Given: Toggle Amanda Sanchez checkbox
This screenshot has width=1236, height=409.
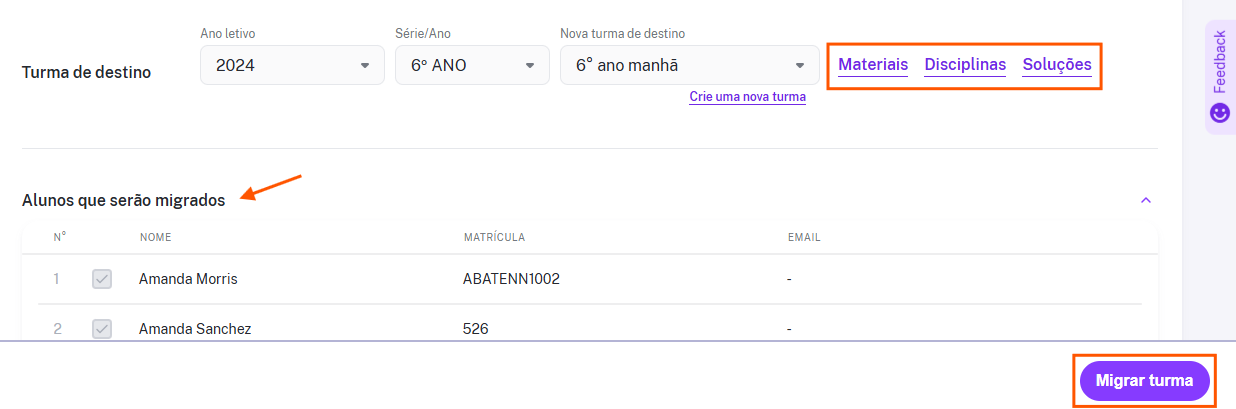Looking at the screenshot, I should [x=102, y=329].
